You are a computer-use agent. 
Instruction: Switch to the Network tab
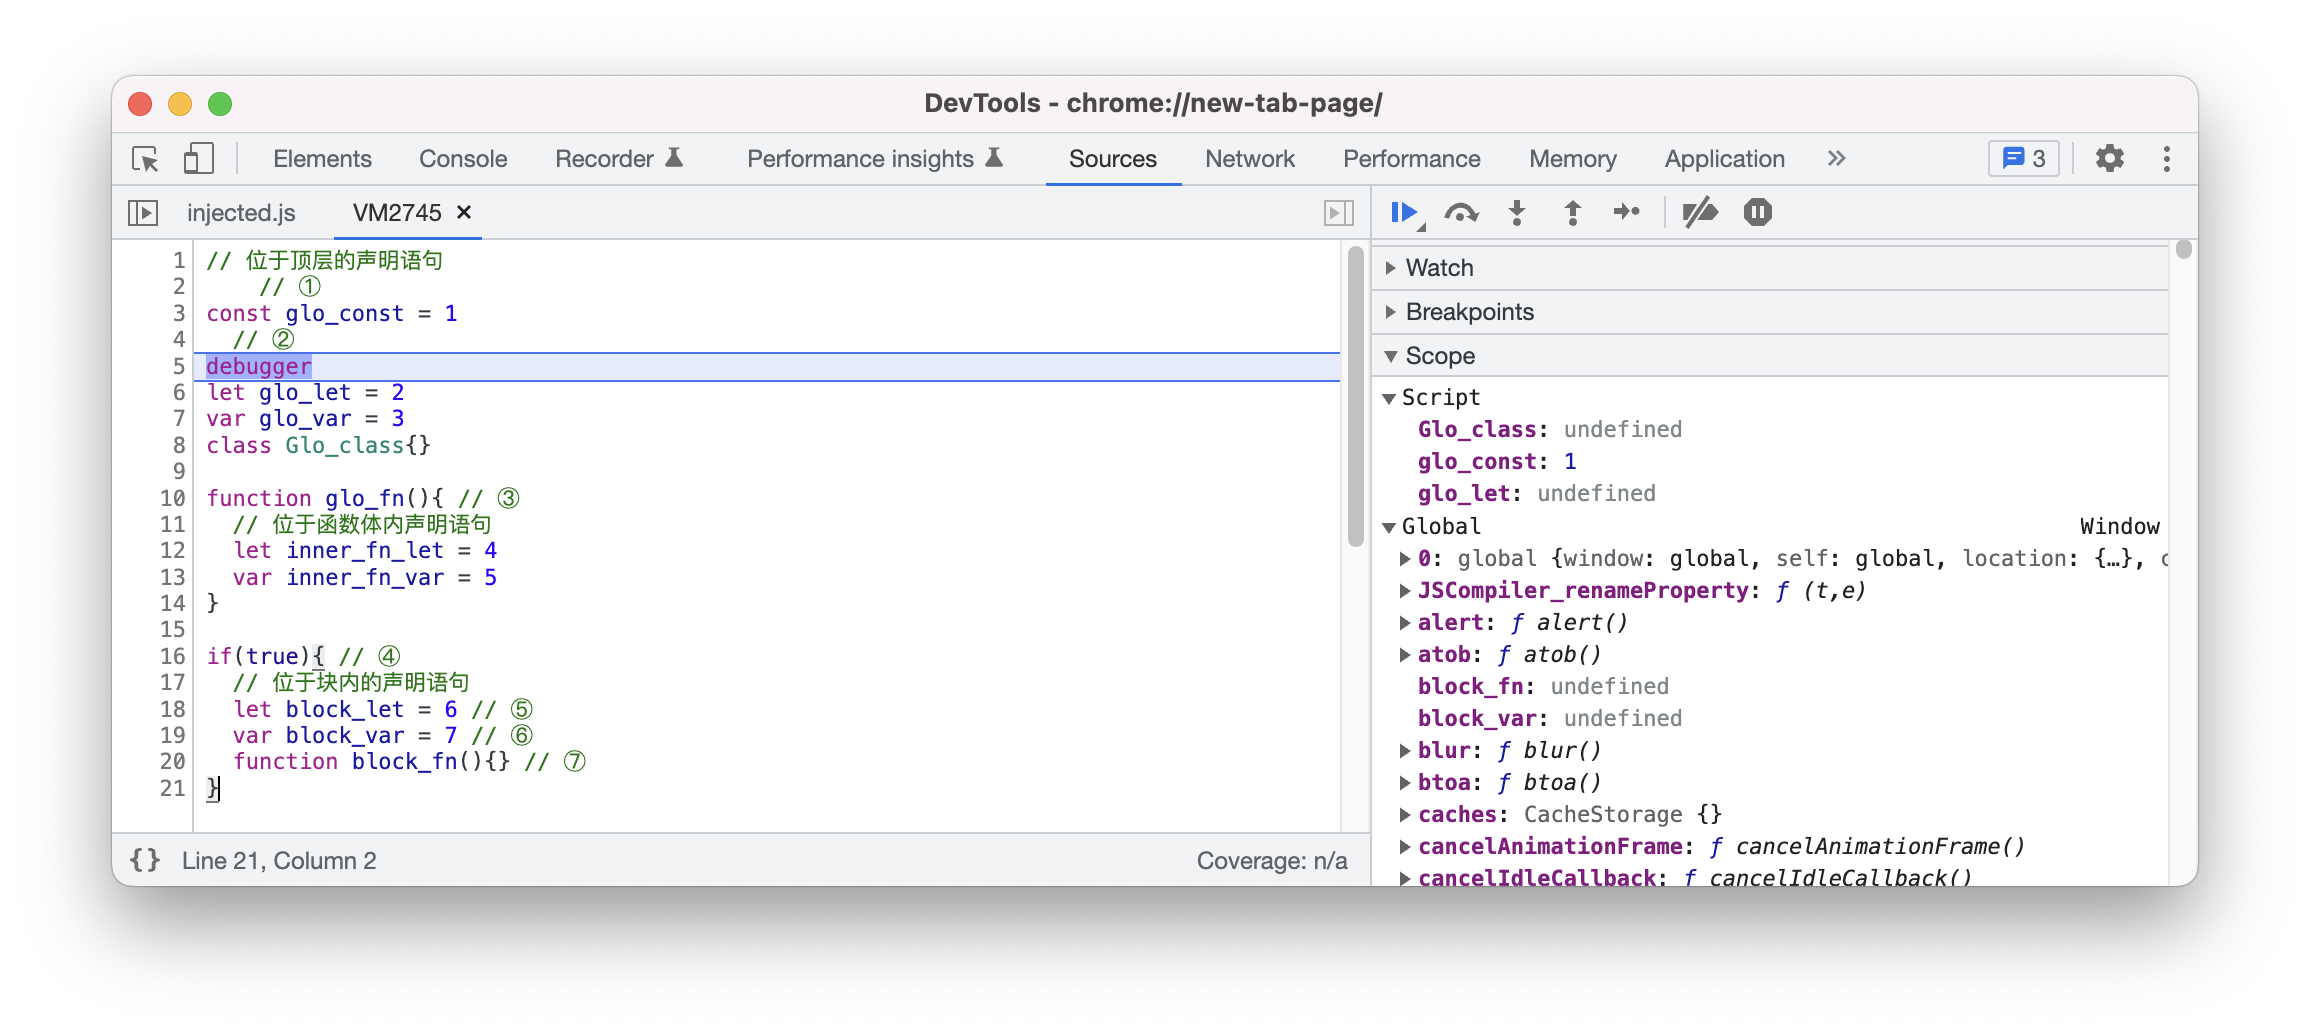pos(1249,159)
